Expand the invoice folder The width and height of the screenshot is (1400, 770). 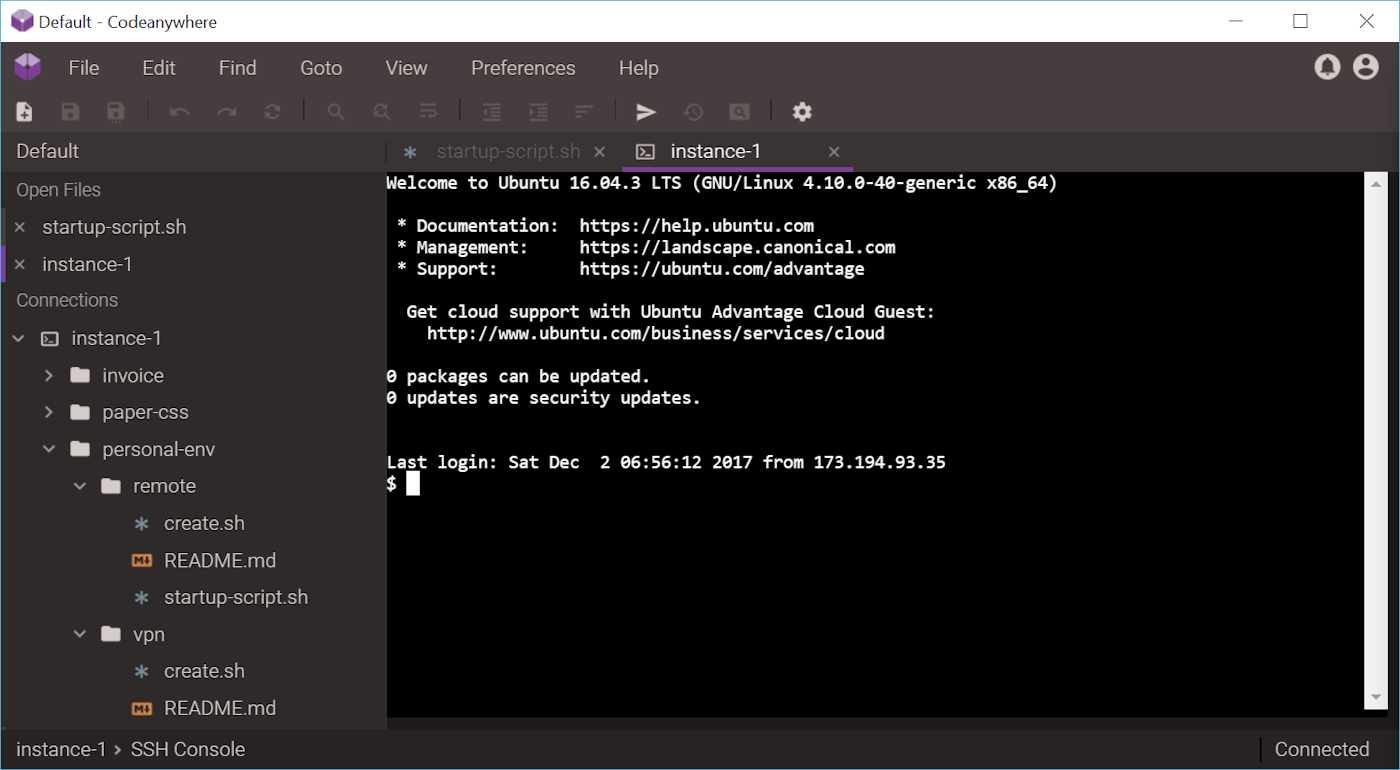pos(49,376)
